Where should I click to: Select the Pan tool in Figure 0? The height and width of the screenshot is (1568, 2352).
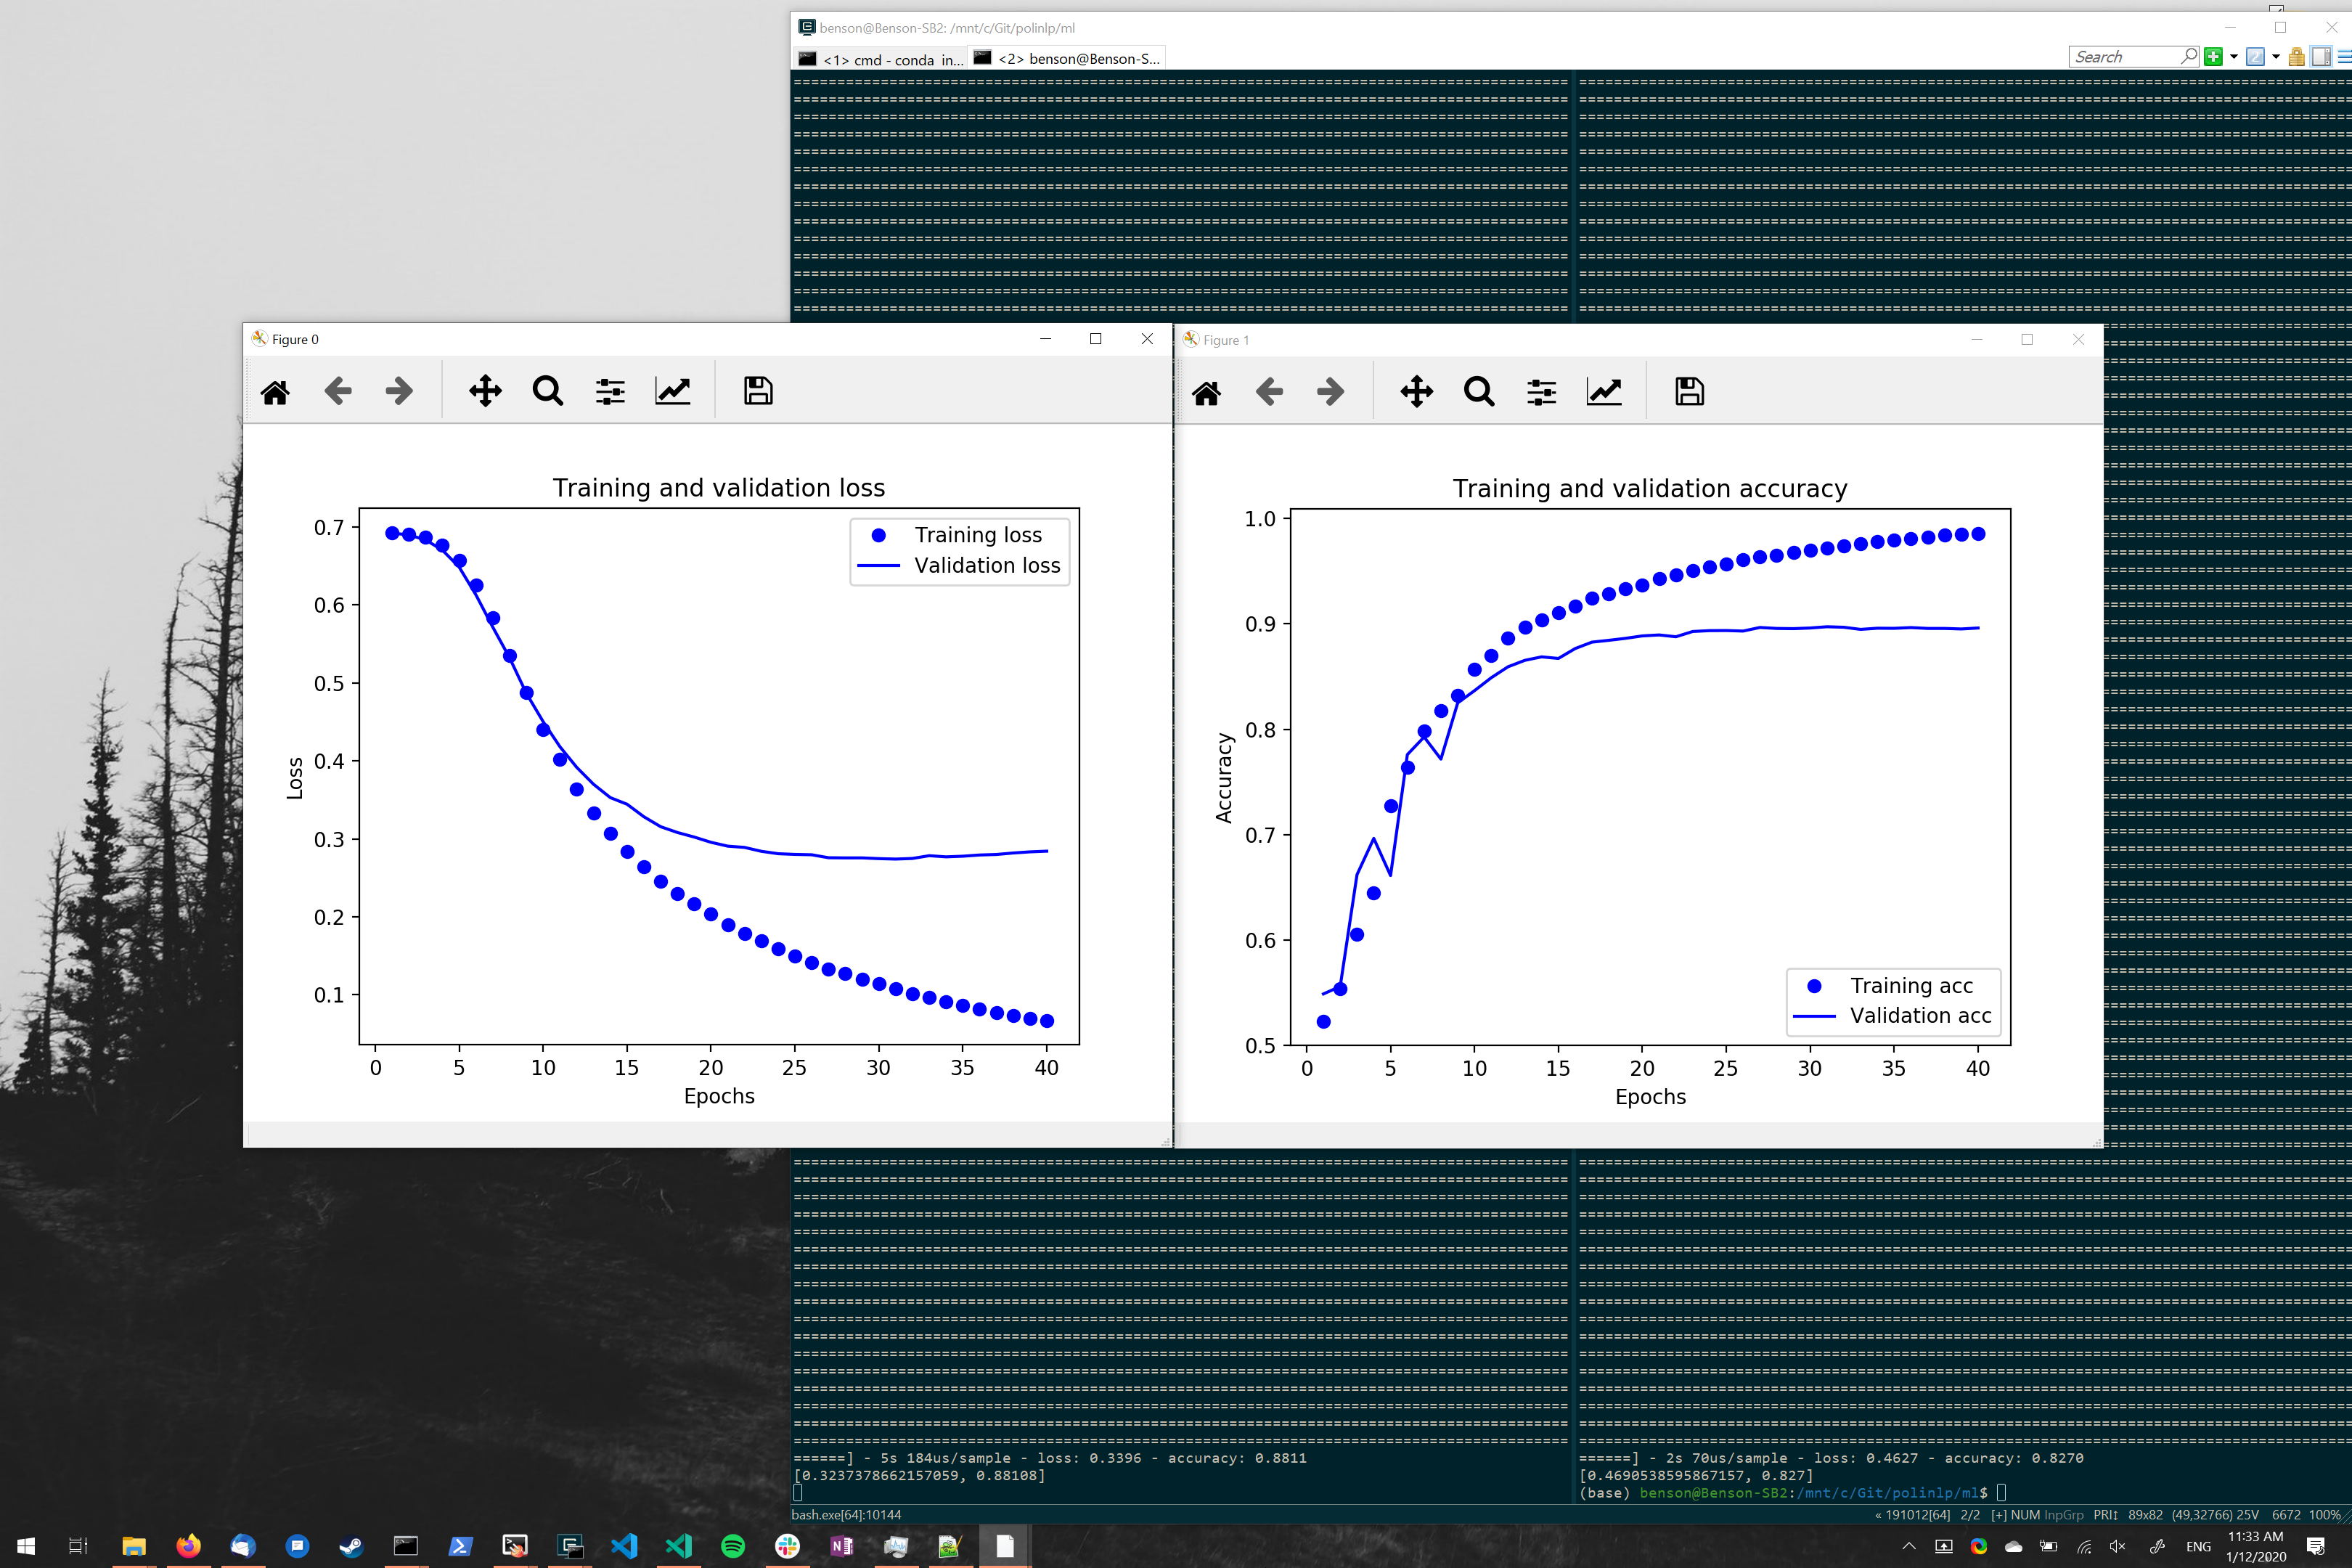tap(485, 391)
